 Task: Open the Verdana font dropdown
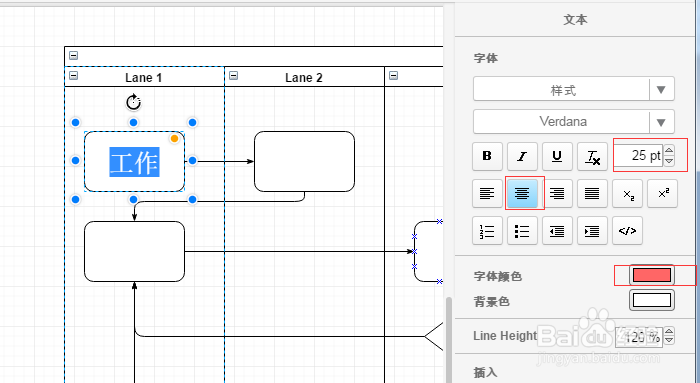(574, 121)
